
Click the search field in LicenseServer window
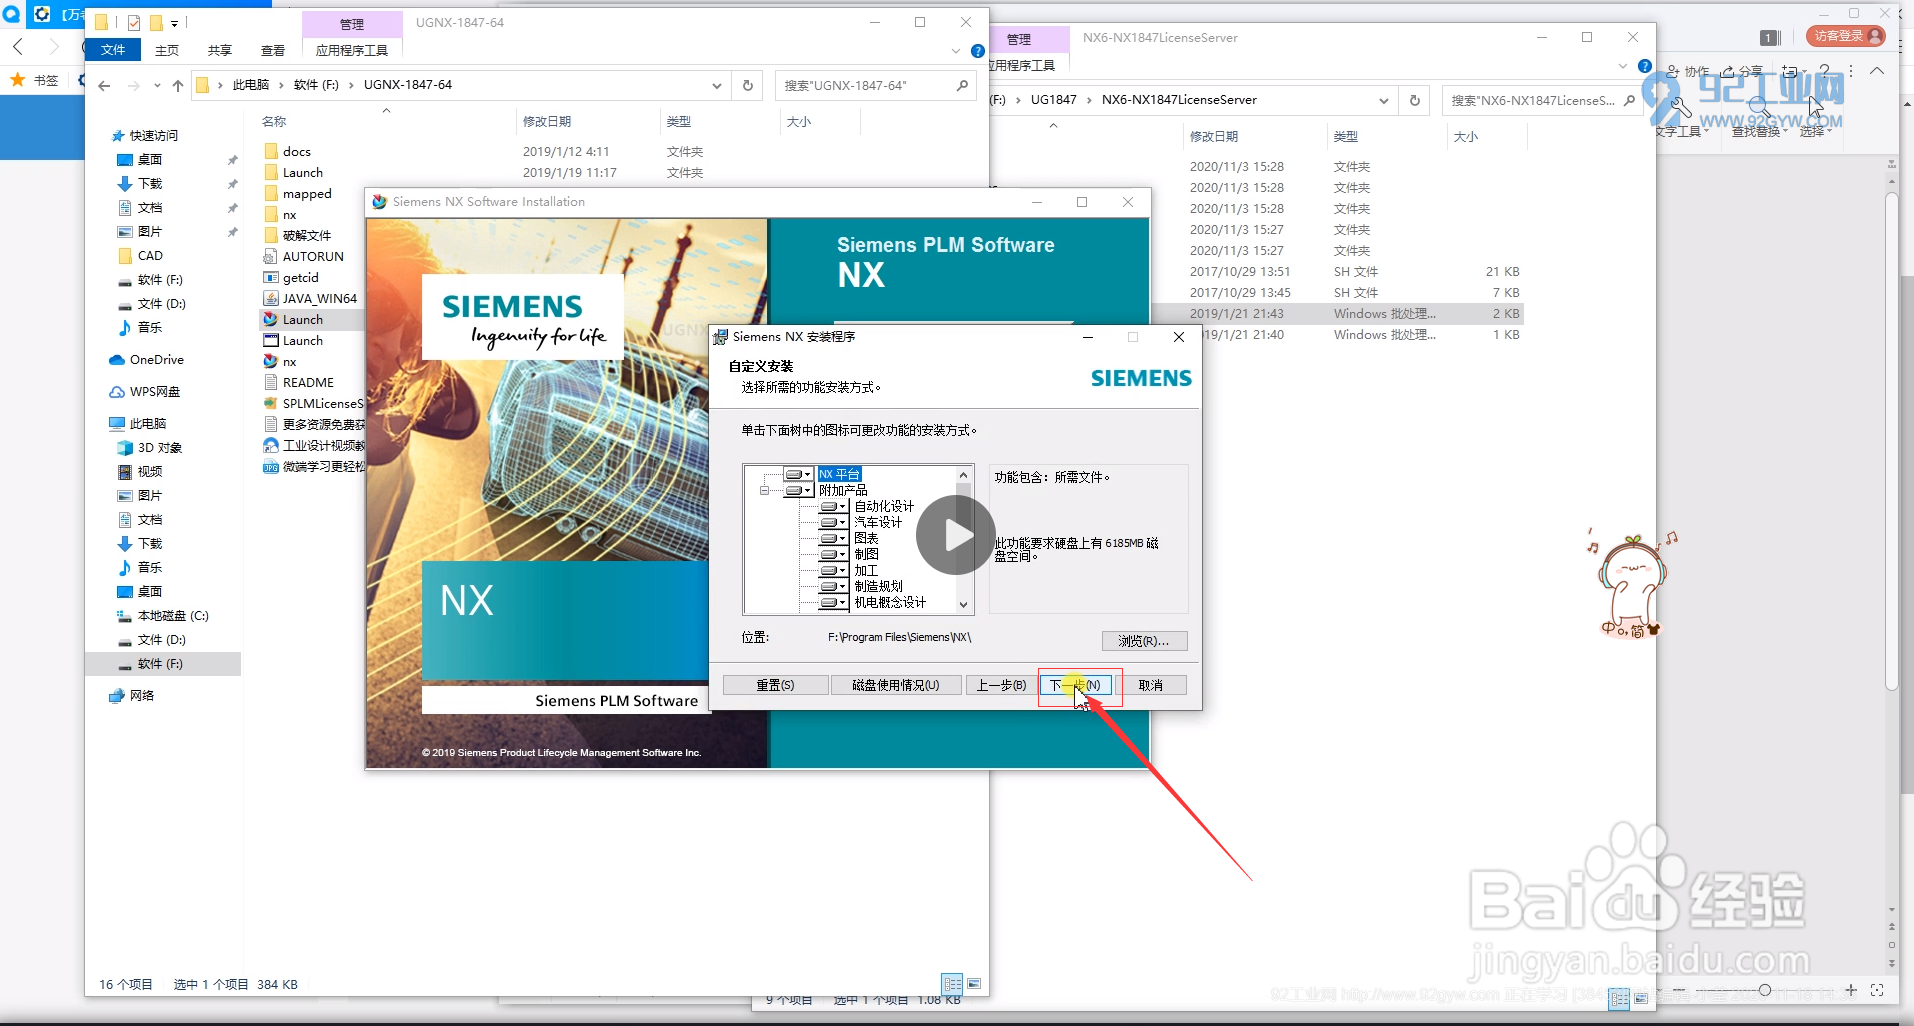click(1543, 100)
